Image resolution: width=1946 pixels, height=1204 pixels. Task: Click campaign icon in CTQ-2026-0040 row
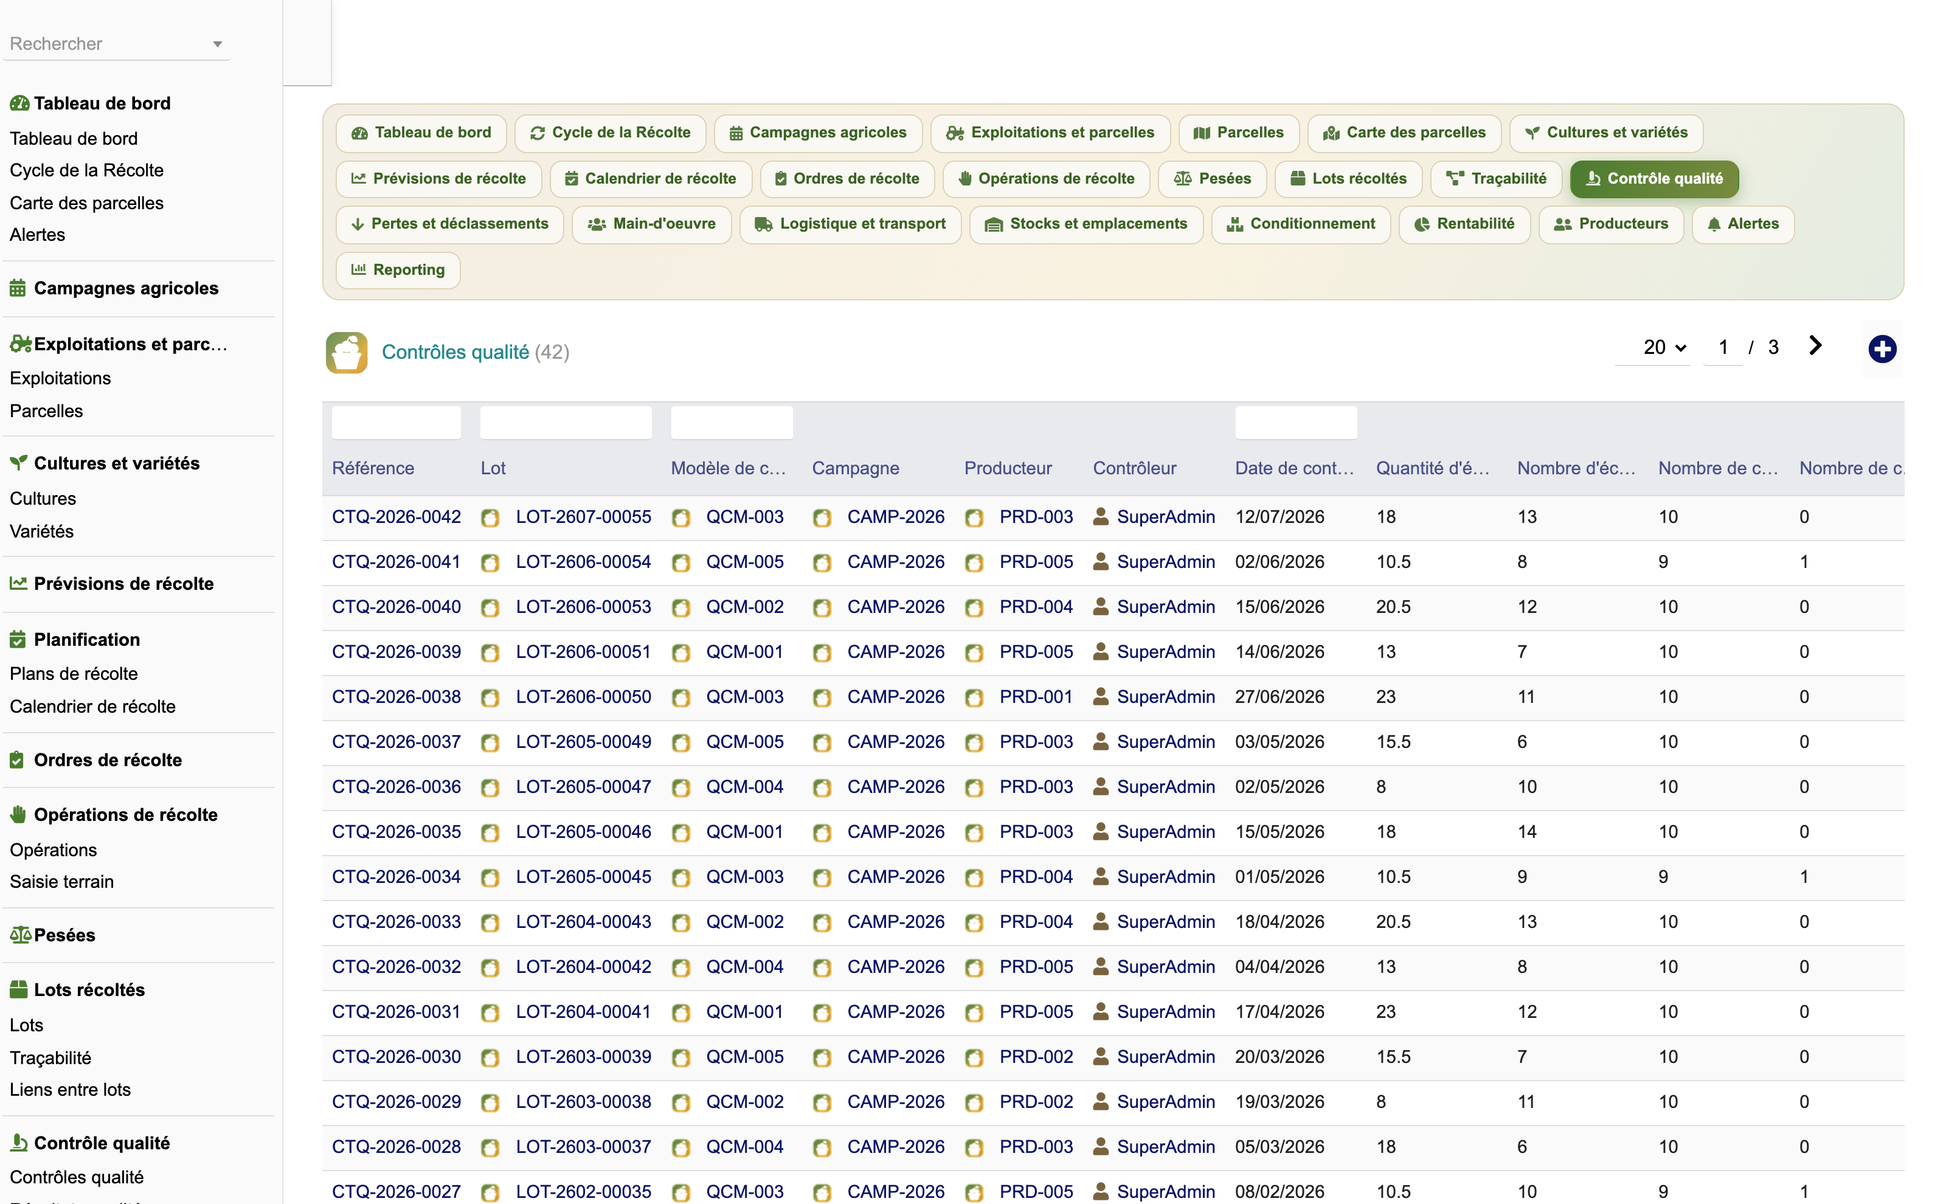pyautogui.click(x=822, y=608)
